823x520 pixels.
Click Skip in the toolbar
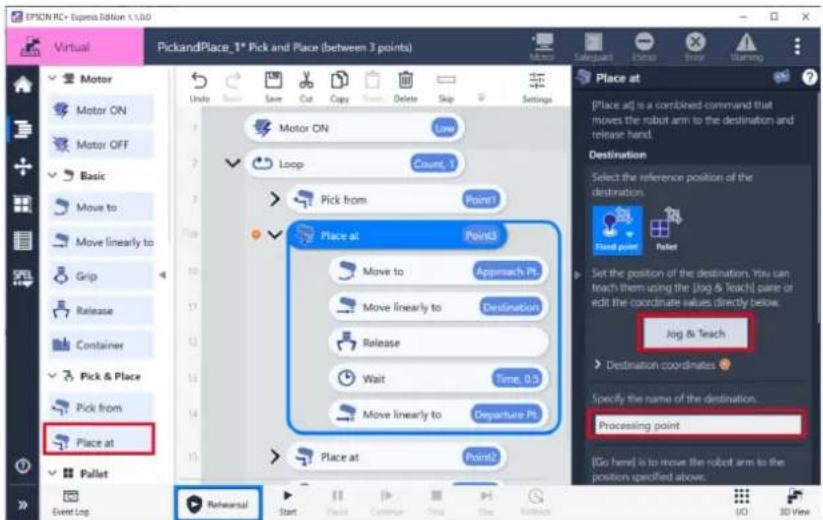pyautogui.click(x=446, y=87)
